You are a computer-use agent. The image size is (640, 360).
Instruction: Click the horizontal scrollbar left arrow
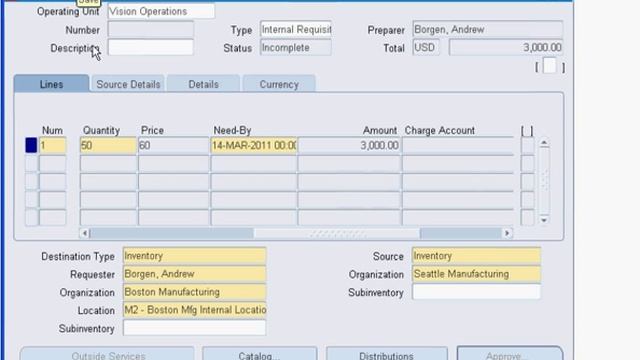84,233
